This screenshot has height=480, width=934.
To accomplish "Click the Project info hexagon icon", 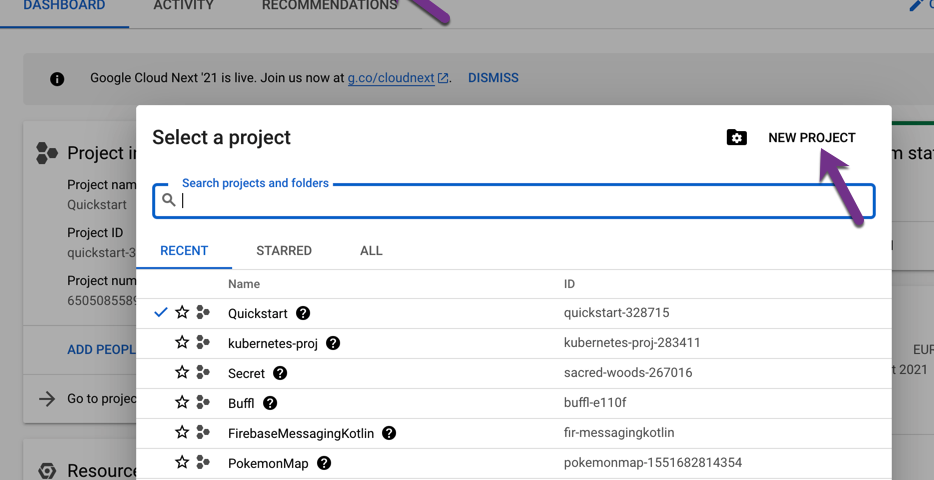I will 46,153.
